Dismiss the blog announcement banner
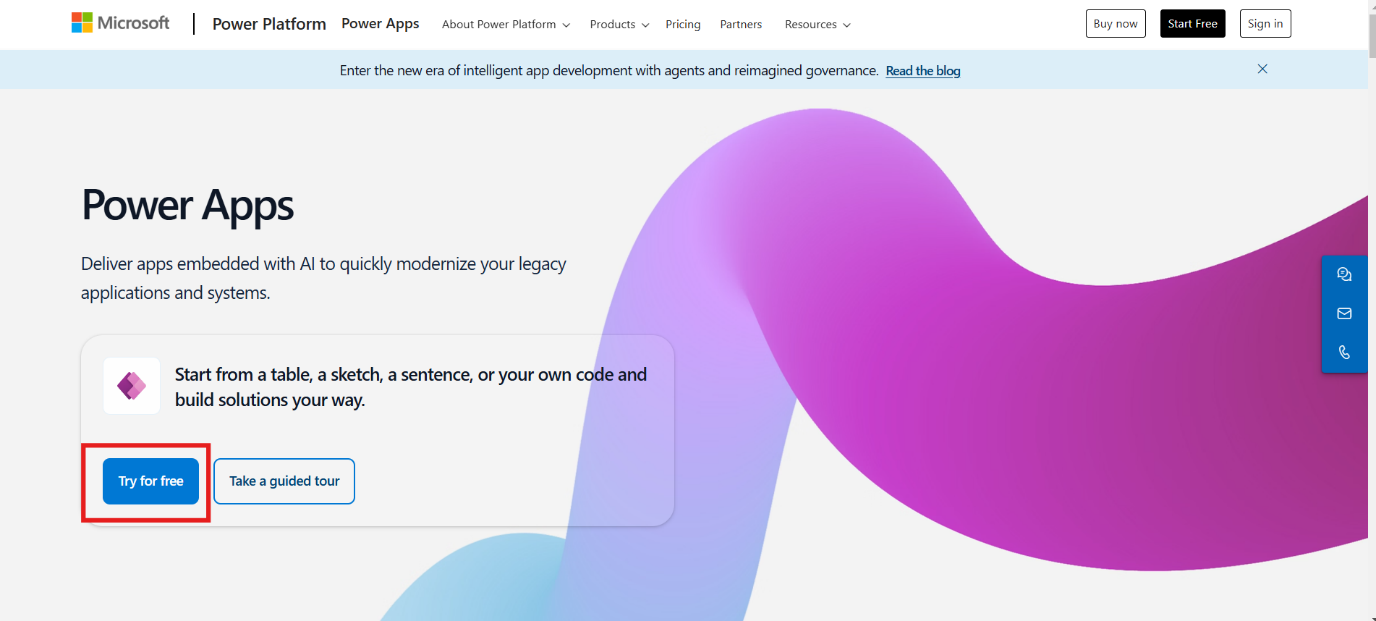This screenshot has height=621, width=1376. [x=1262, y=69]
